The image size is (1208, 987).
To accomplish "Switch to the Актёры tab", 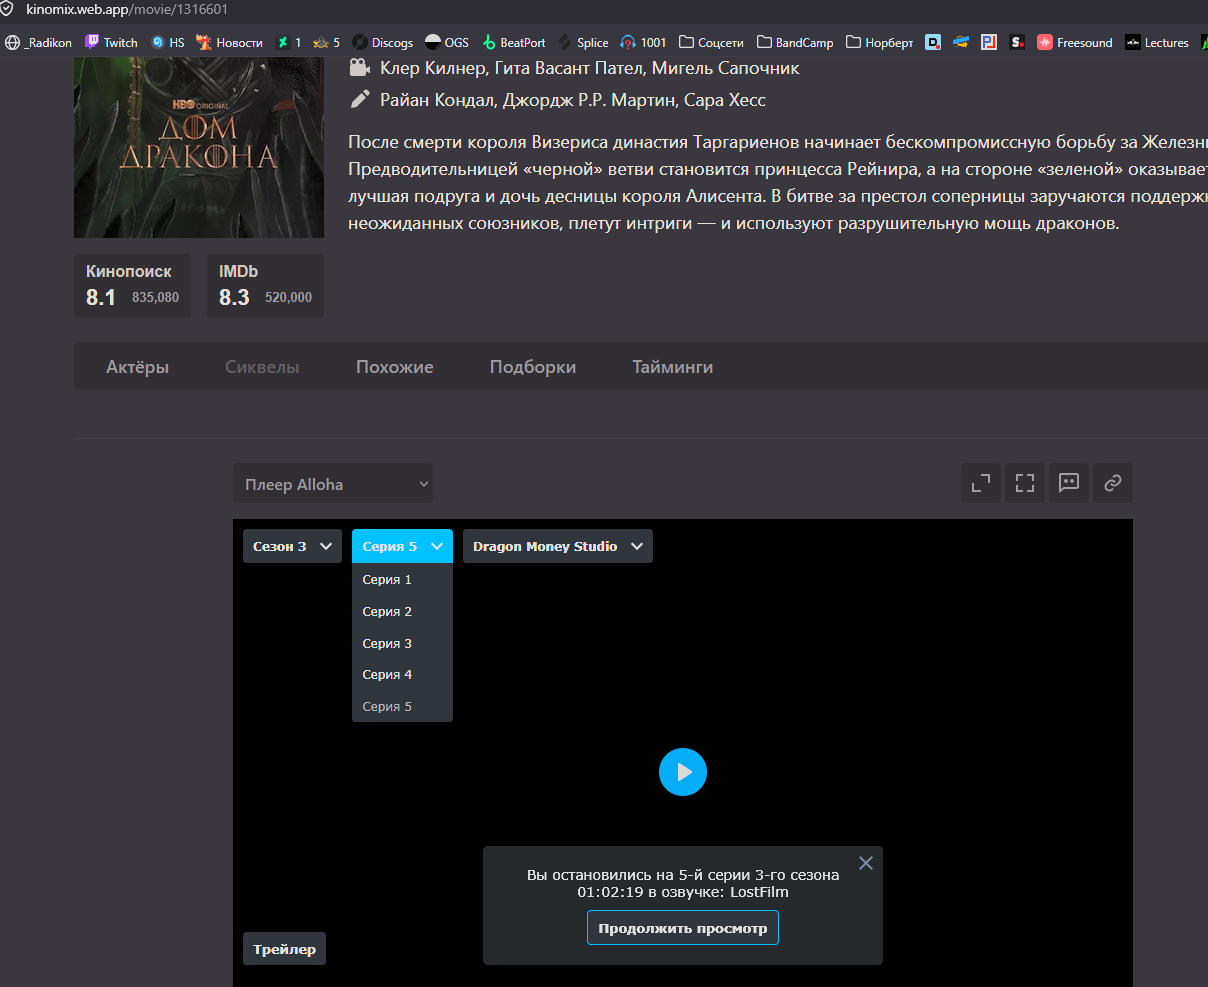I will click(138, 367).
